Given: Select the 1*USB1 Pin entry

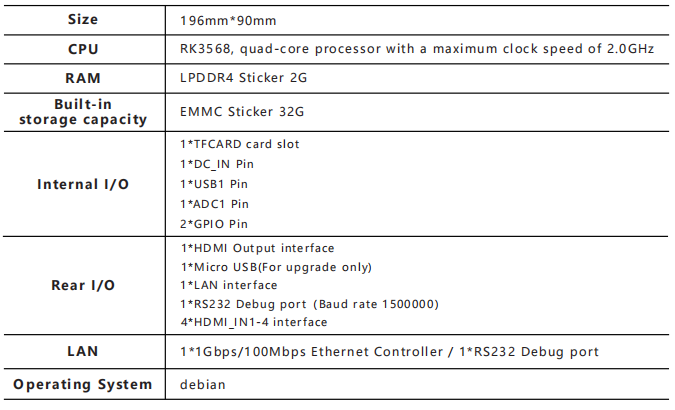Looking at the screenshot, I should (214, 184).
